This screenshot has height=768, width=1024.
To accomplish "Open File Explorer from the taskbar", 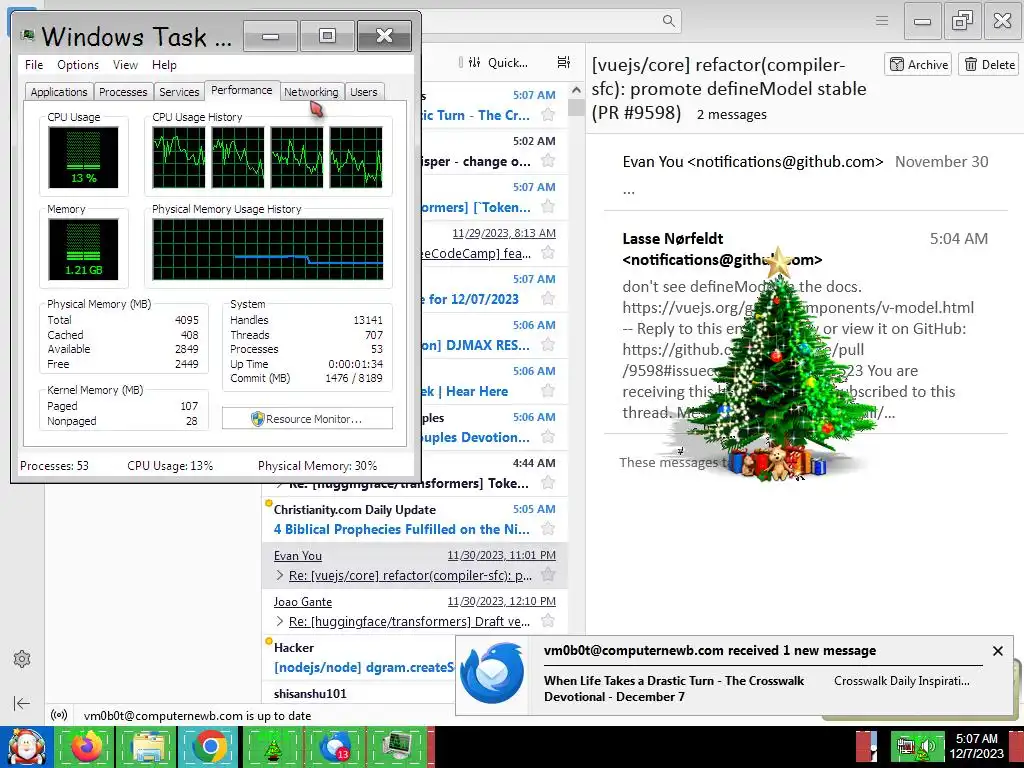I will [x=148, y=747].
